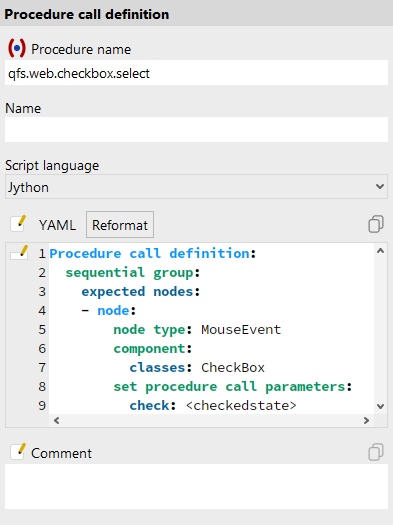
Task: Click 'Procedure call definition:' on line 1
Action: click(153, 253)
